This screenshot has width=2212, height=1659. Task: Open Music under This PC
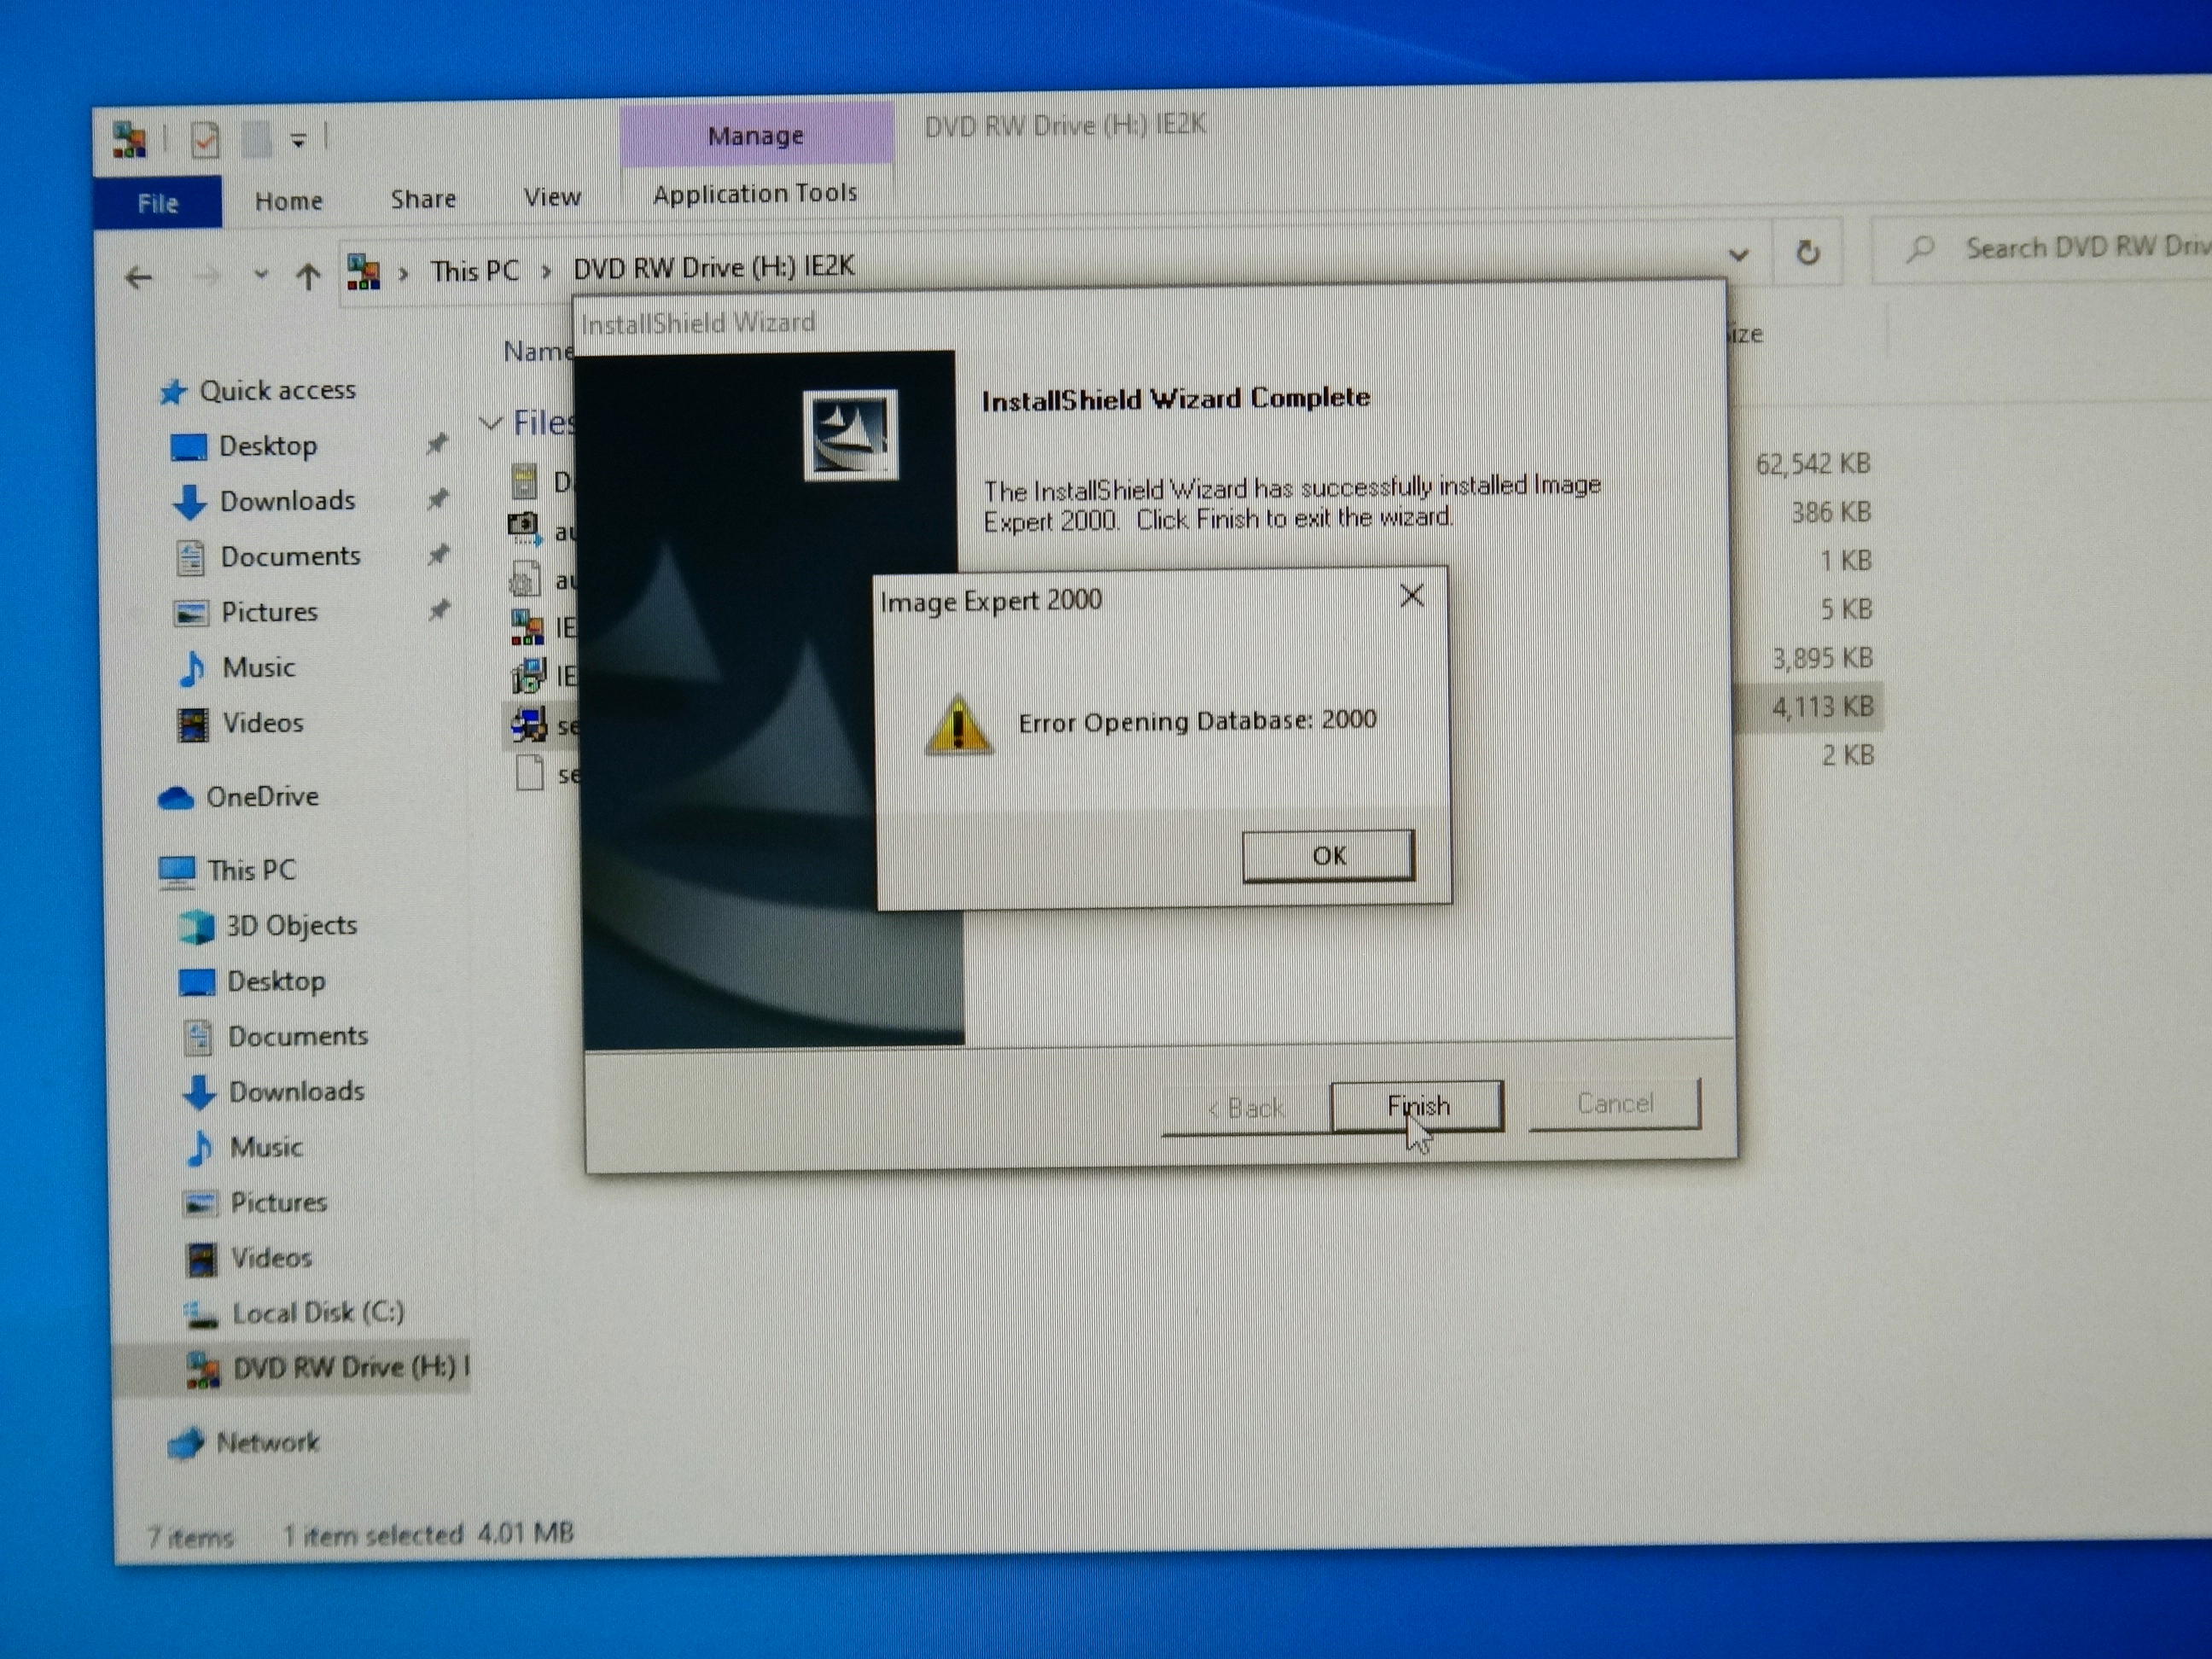click(x=266, y=1147)
